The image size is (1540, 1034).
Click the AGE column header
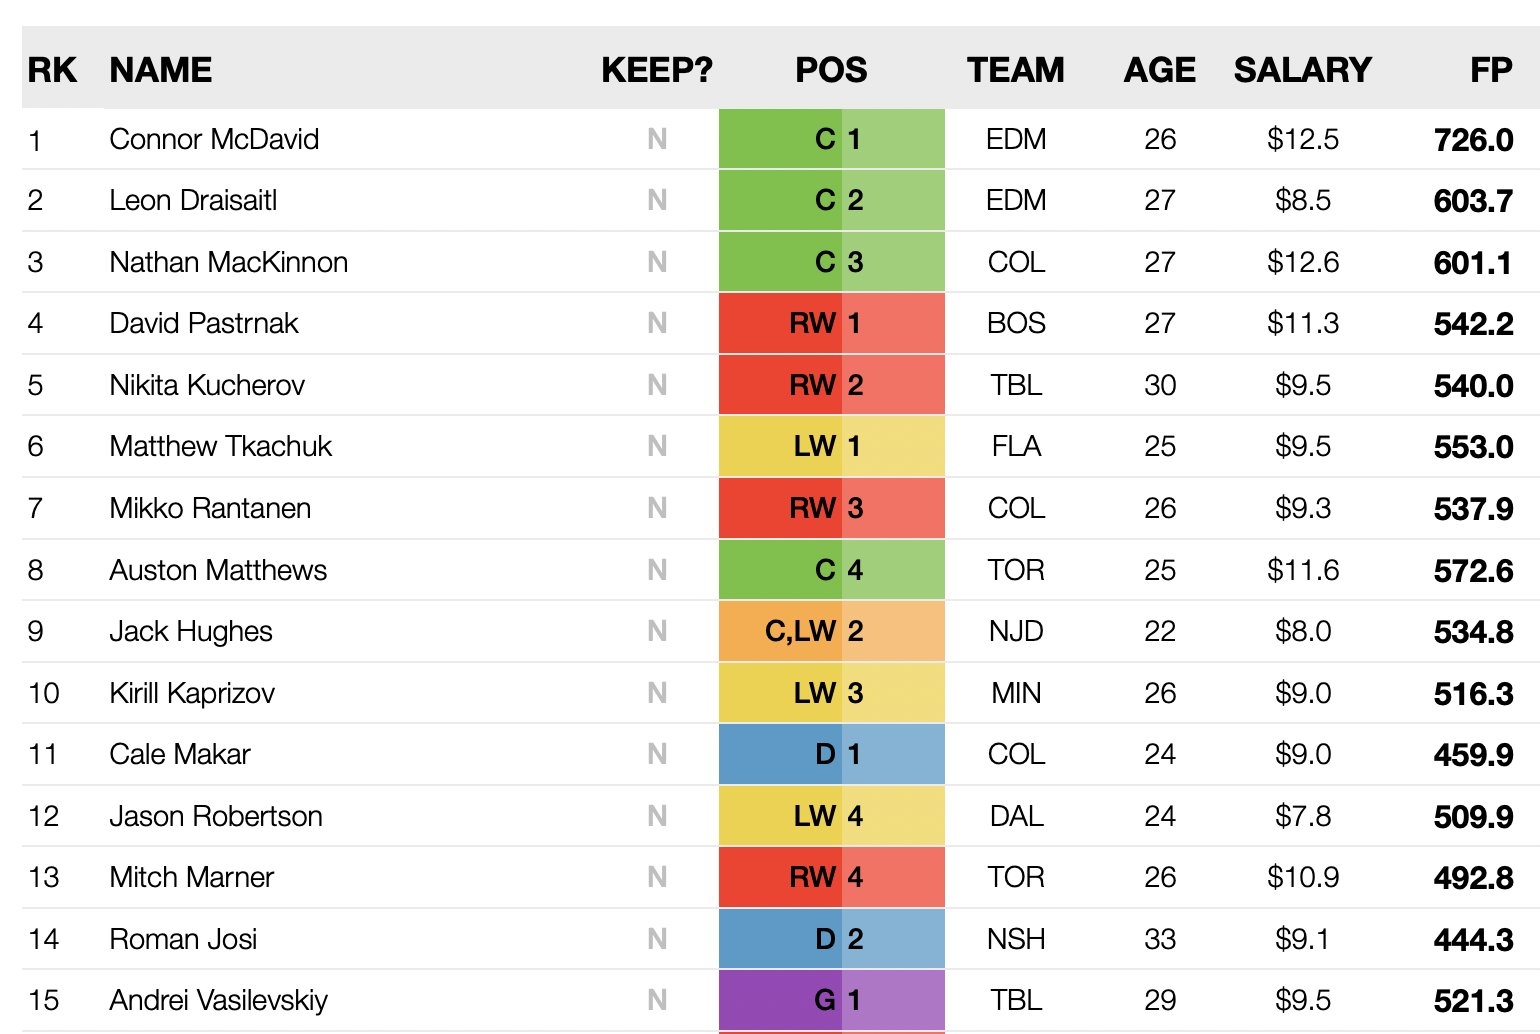pyautogui.click(x=1159, y=70)
